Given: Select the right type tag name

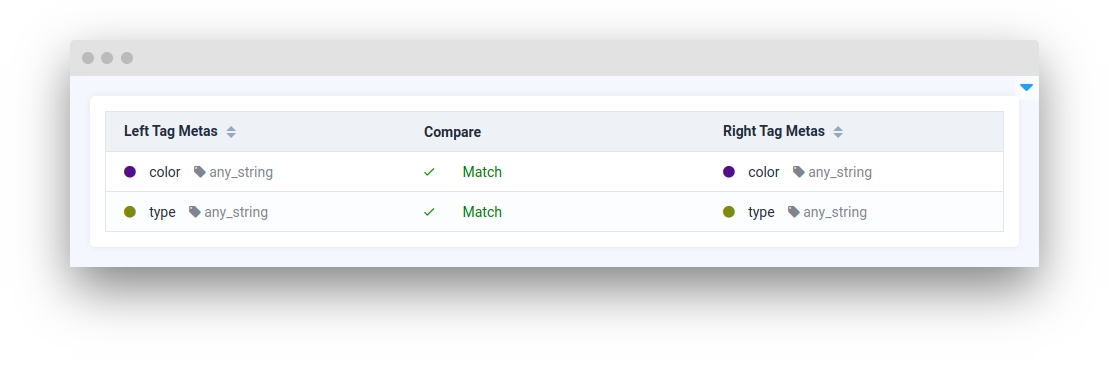Looking at the screenshot, I should coord(762,212).
